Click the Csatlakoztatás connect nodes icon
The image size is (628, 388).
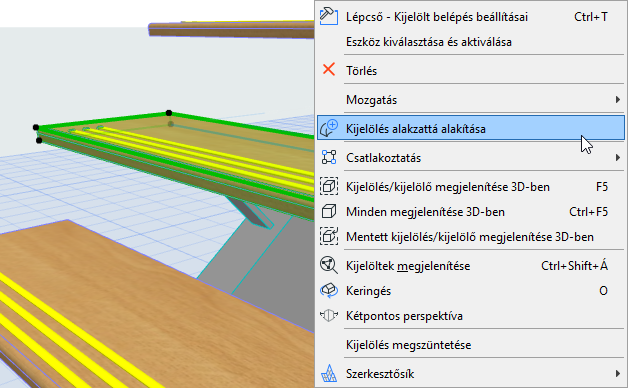tap(329, 157)
